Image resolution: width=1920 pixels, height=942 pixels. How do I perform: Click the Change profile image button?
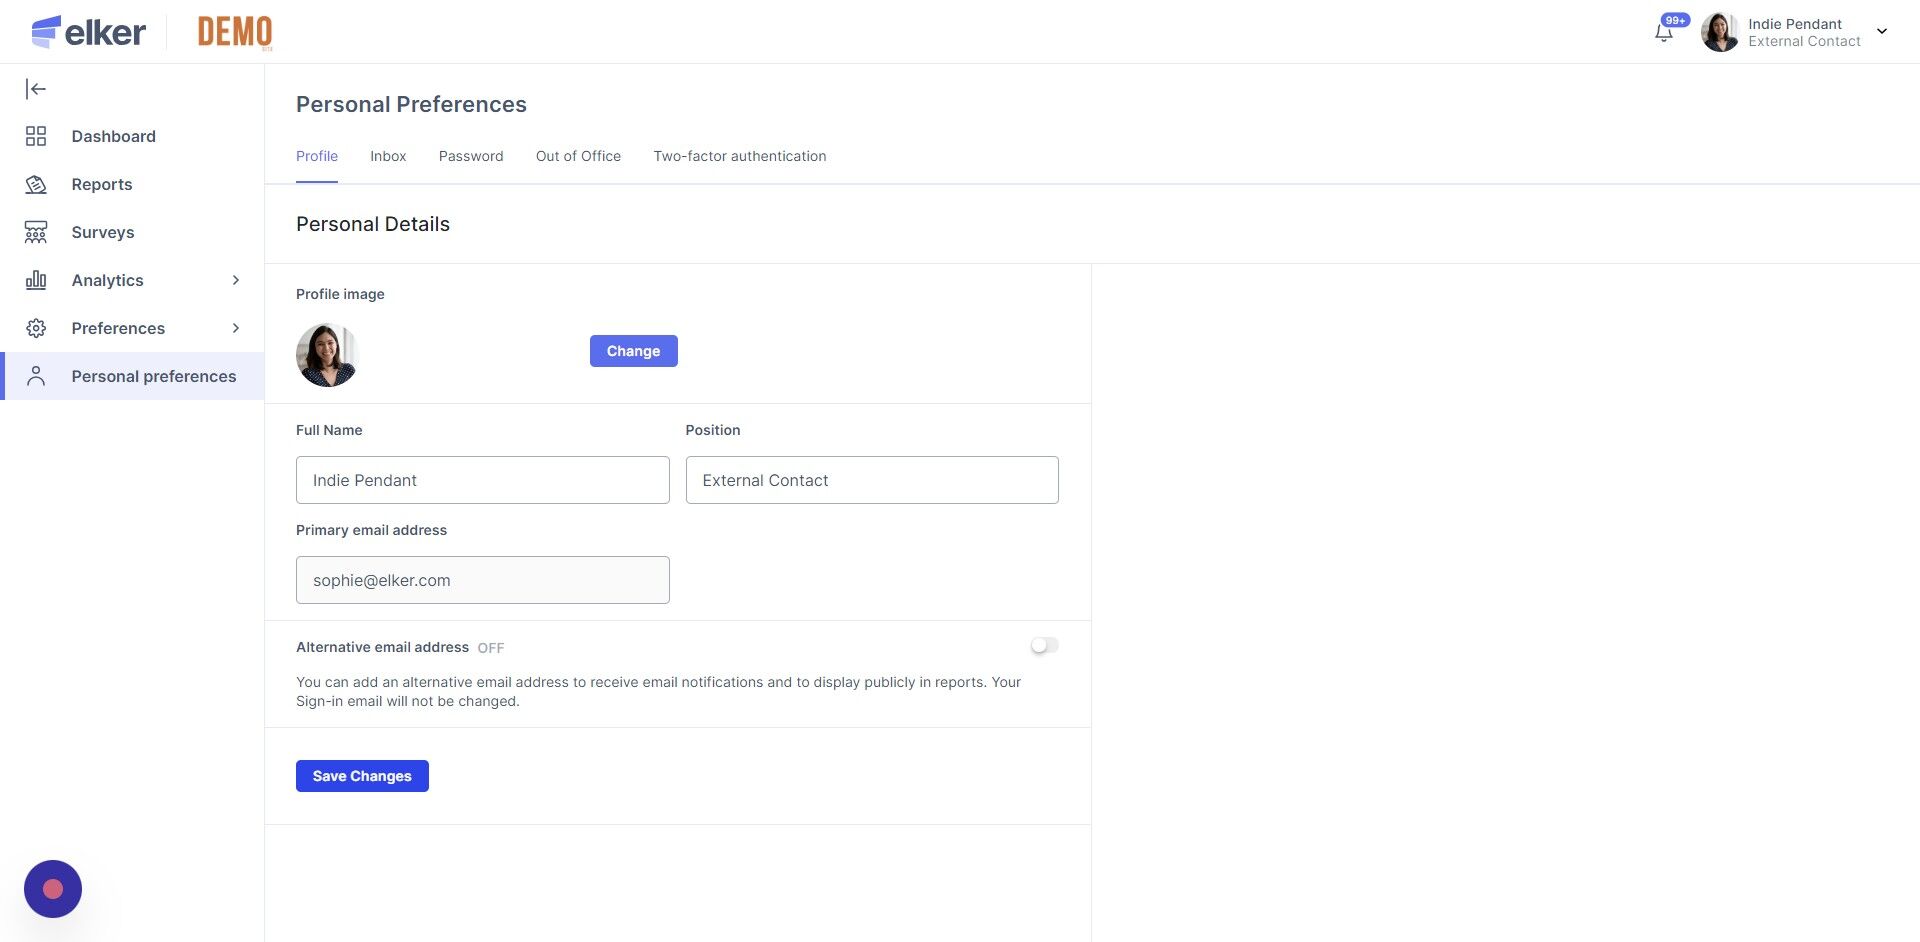633,351
